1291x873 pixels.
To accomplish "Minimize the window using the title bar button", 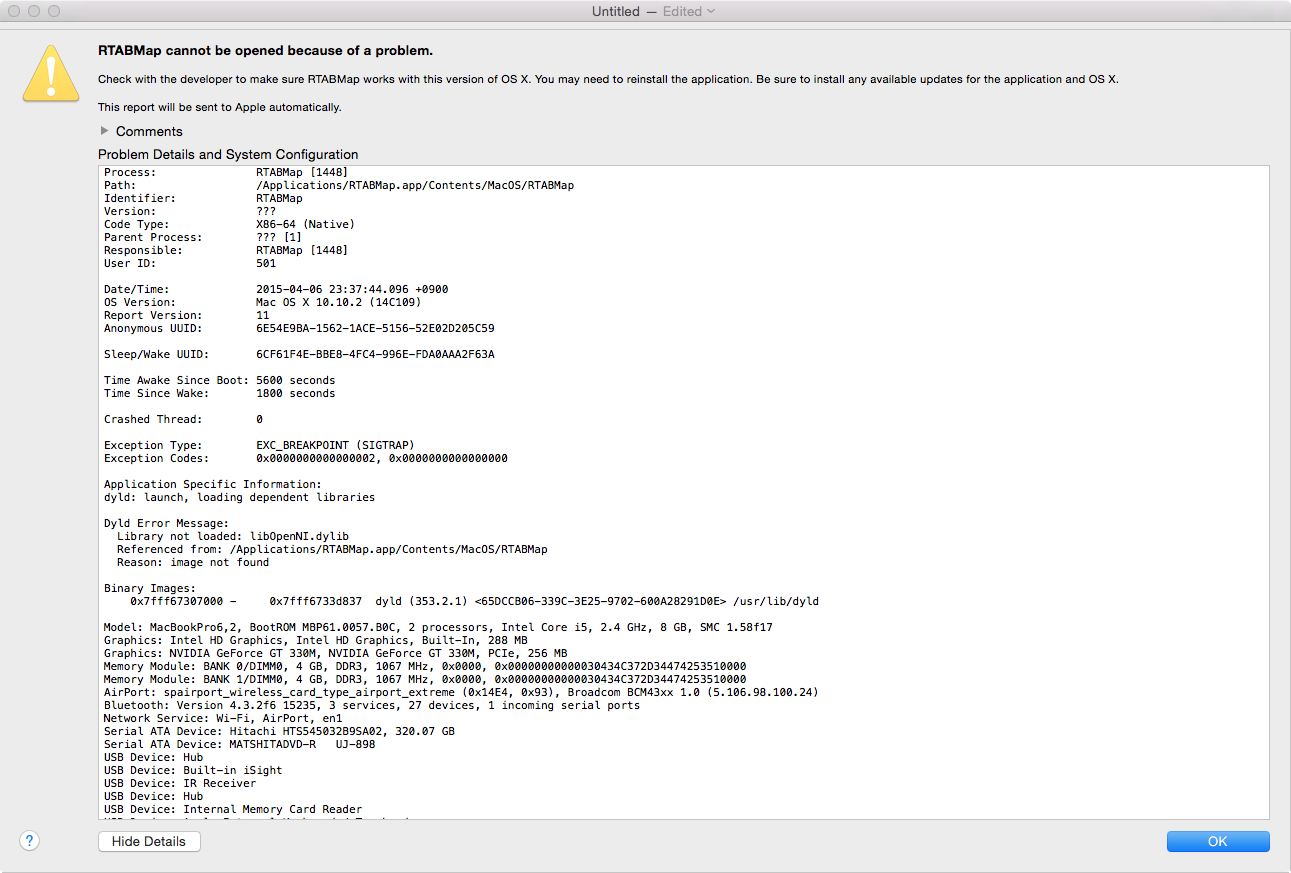I will pyautogui.click(x=34, y=11).
